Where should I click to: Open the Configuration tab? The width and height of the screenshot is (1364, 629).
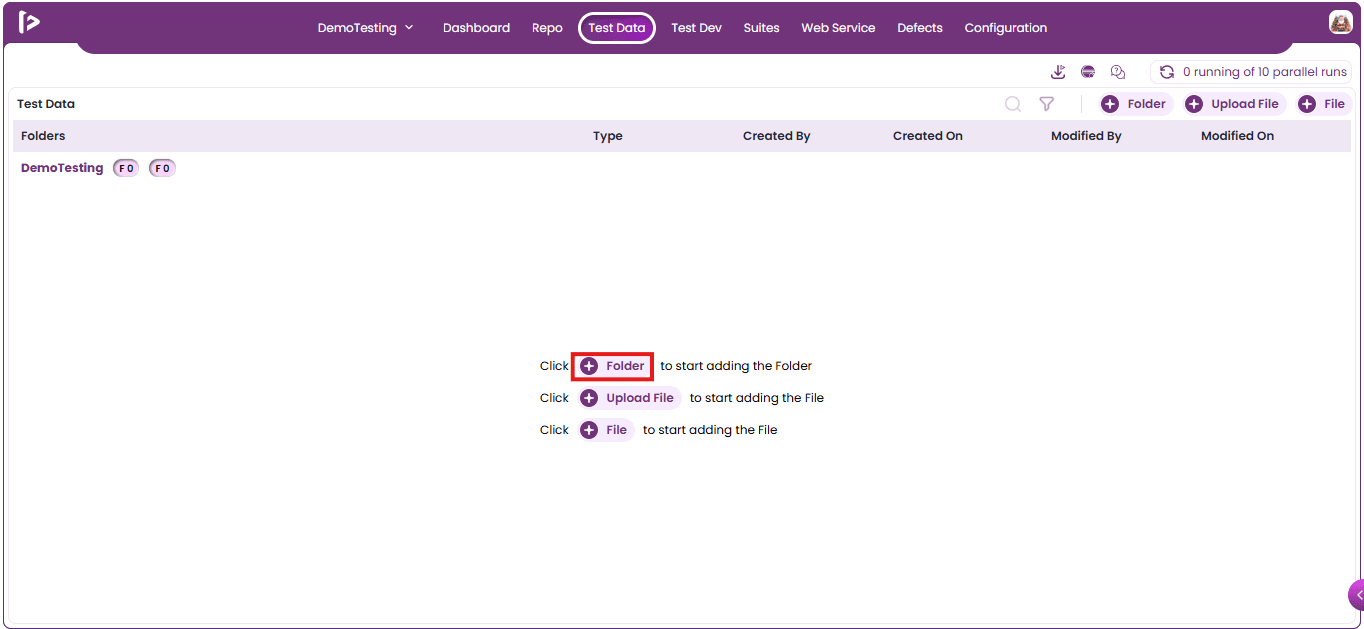coord(1006,28)
